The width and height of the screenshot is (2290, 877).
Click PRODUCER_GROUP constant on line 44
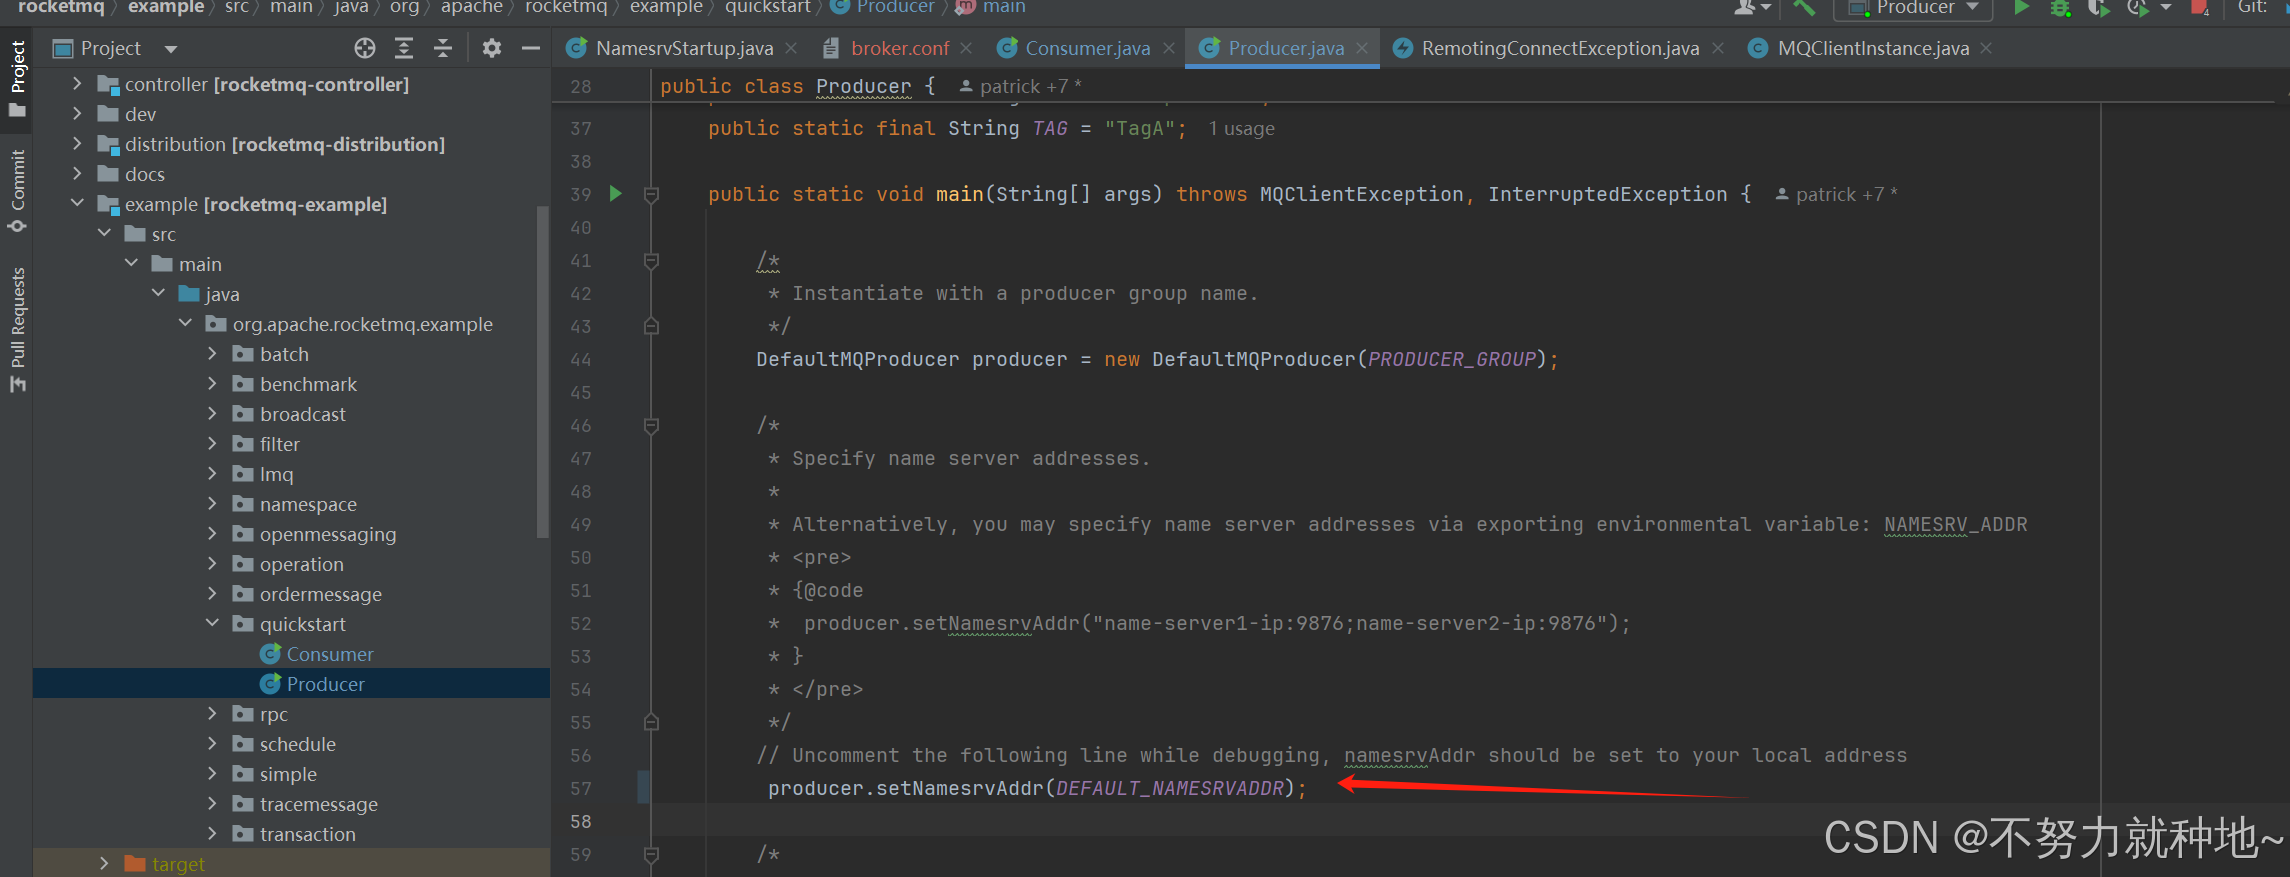(x=1452, y=359)
